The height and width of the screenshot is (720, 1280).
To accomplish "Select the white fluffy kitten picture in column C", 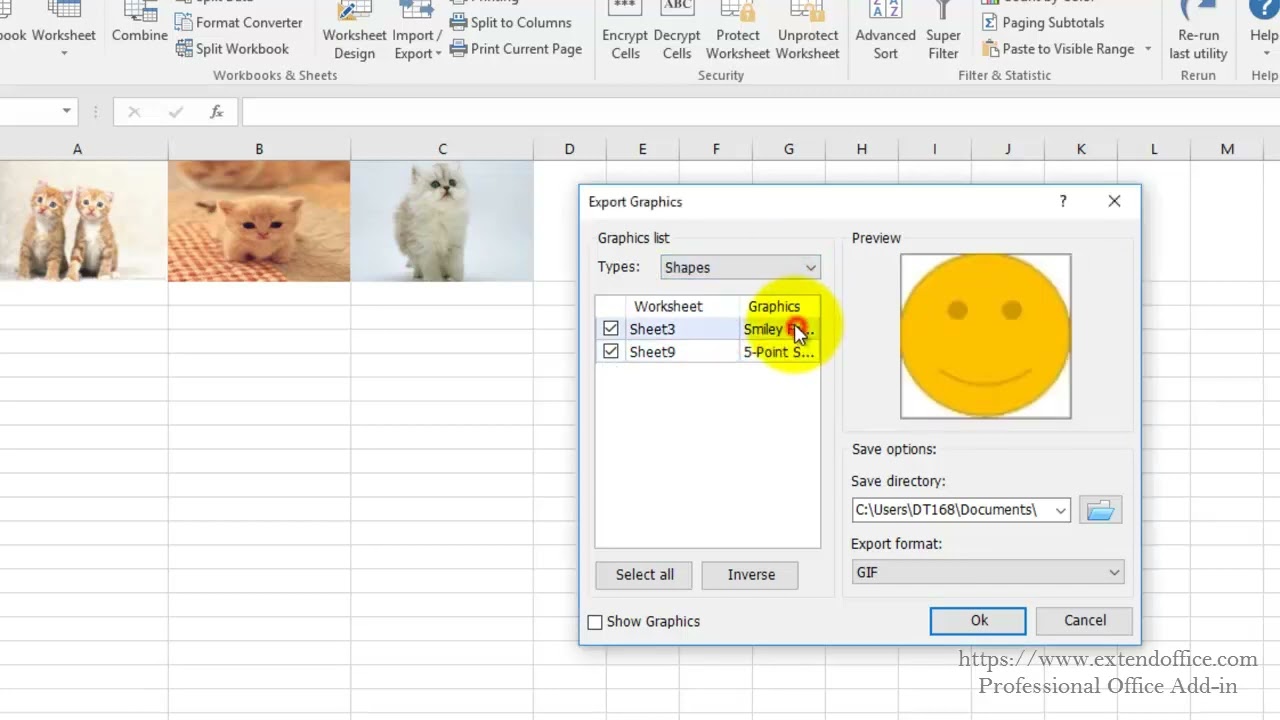I will click(x=442, y=221).
